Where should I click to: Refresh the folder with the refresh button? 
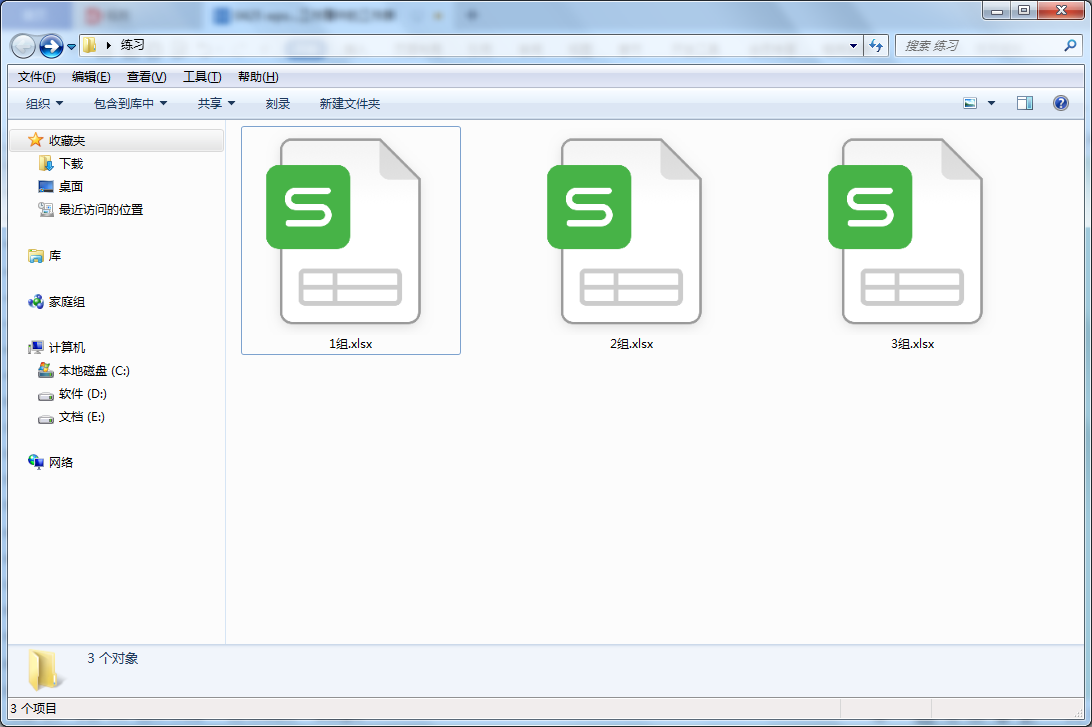(x=876, y=46)
